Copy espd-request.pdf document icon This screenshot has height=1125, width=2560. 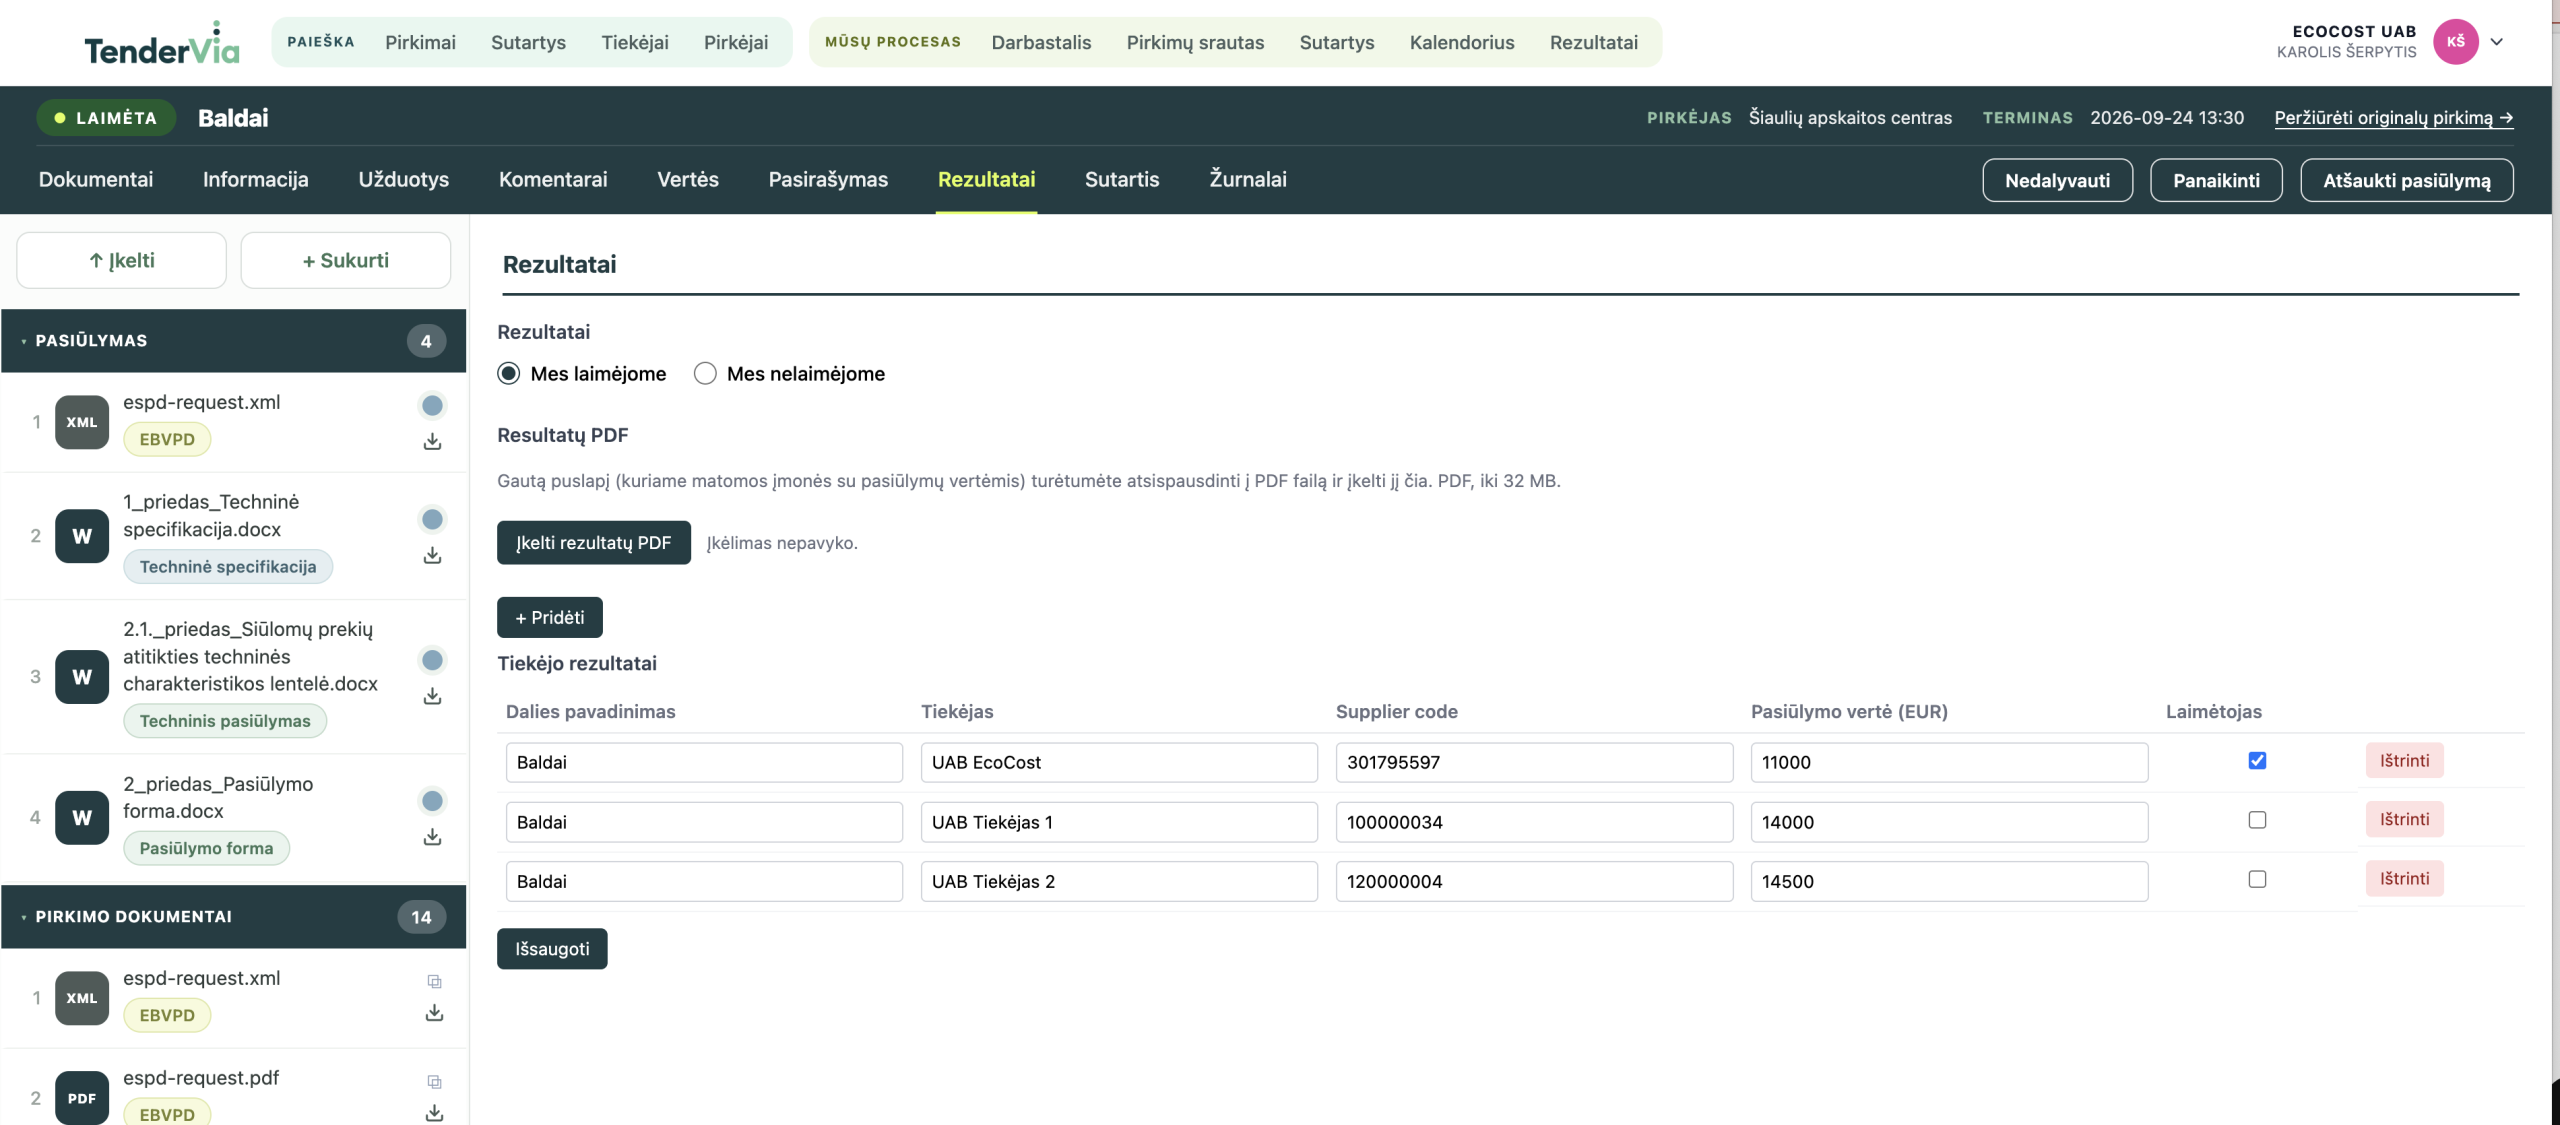click(x=434, y=1082)
